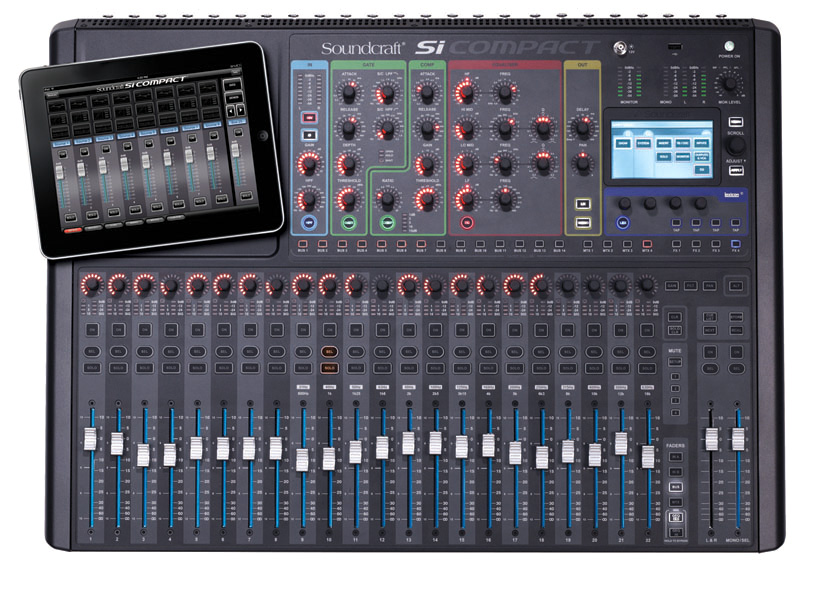Open SYSTEM on the touchscreen
Screen dimensions: 813x591
point(643,143)
